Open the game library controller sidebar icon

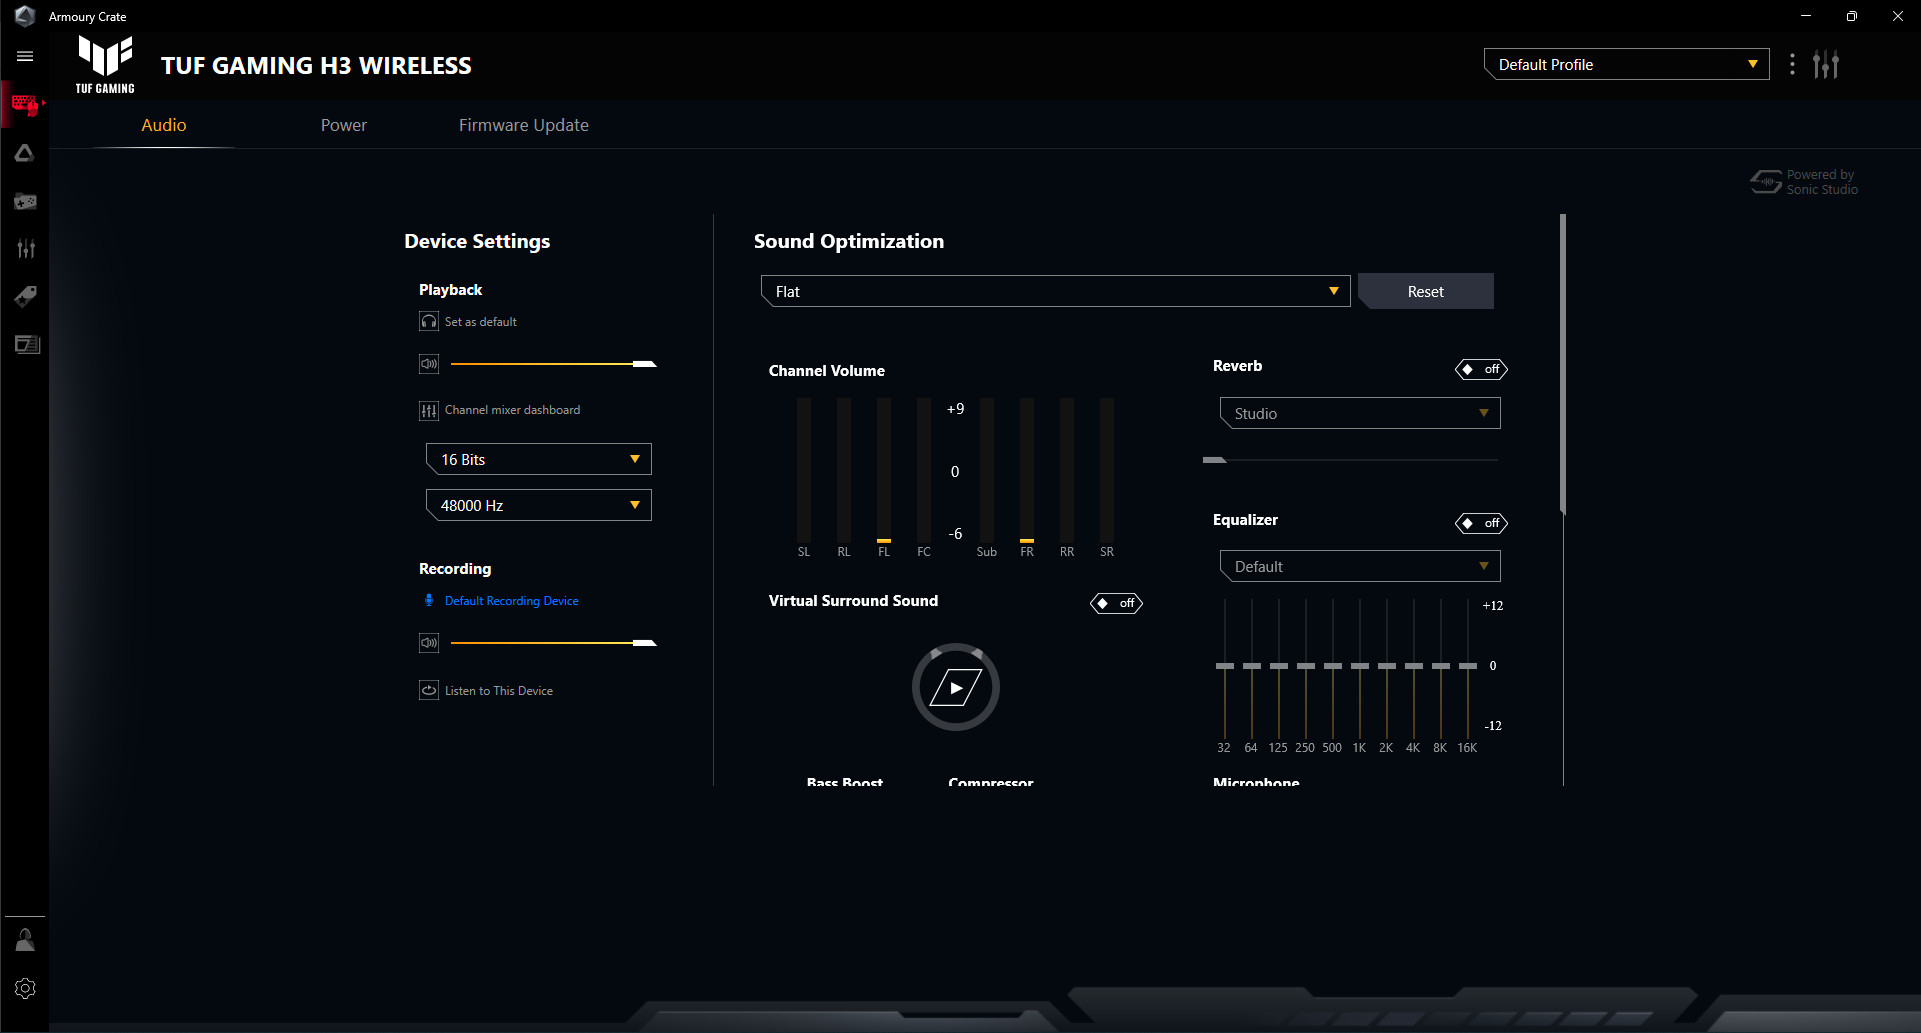click(x=25, y=202)
